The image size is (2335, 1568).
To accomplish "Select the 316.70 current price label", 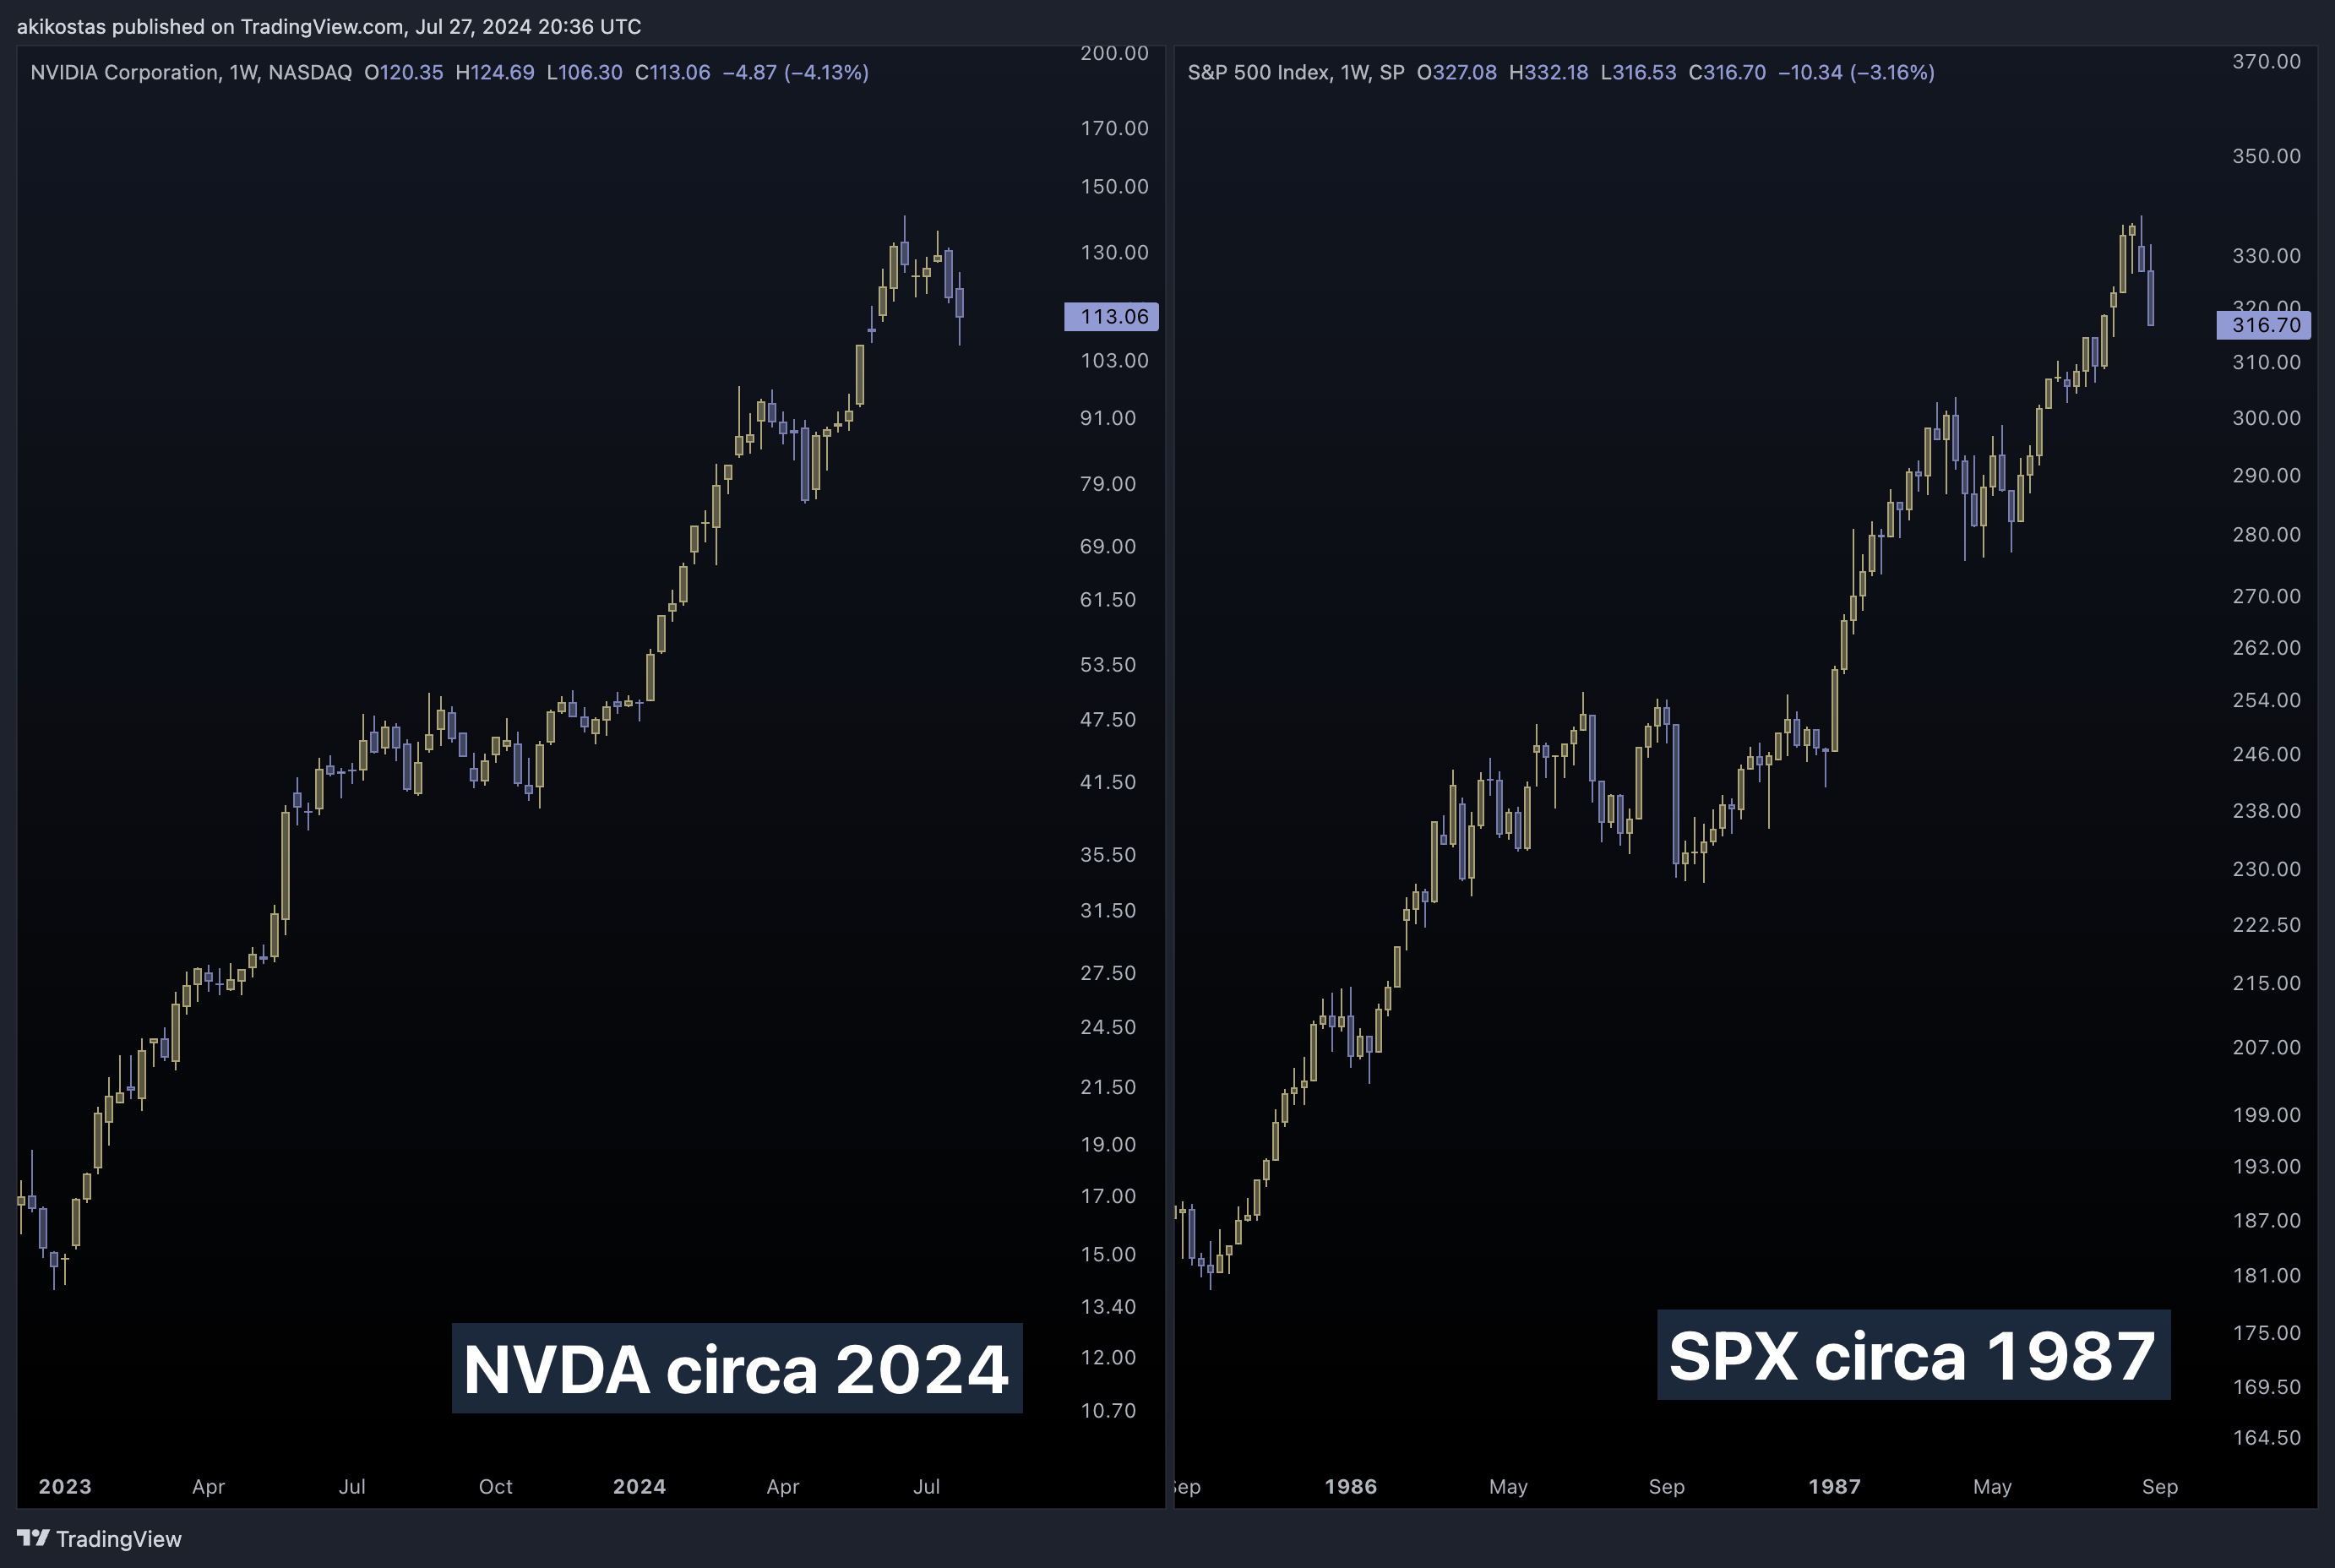I will pos(2265,325).
